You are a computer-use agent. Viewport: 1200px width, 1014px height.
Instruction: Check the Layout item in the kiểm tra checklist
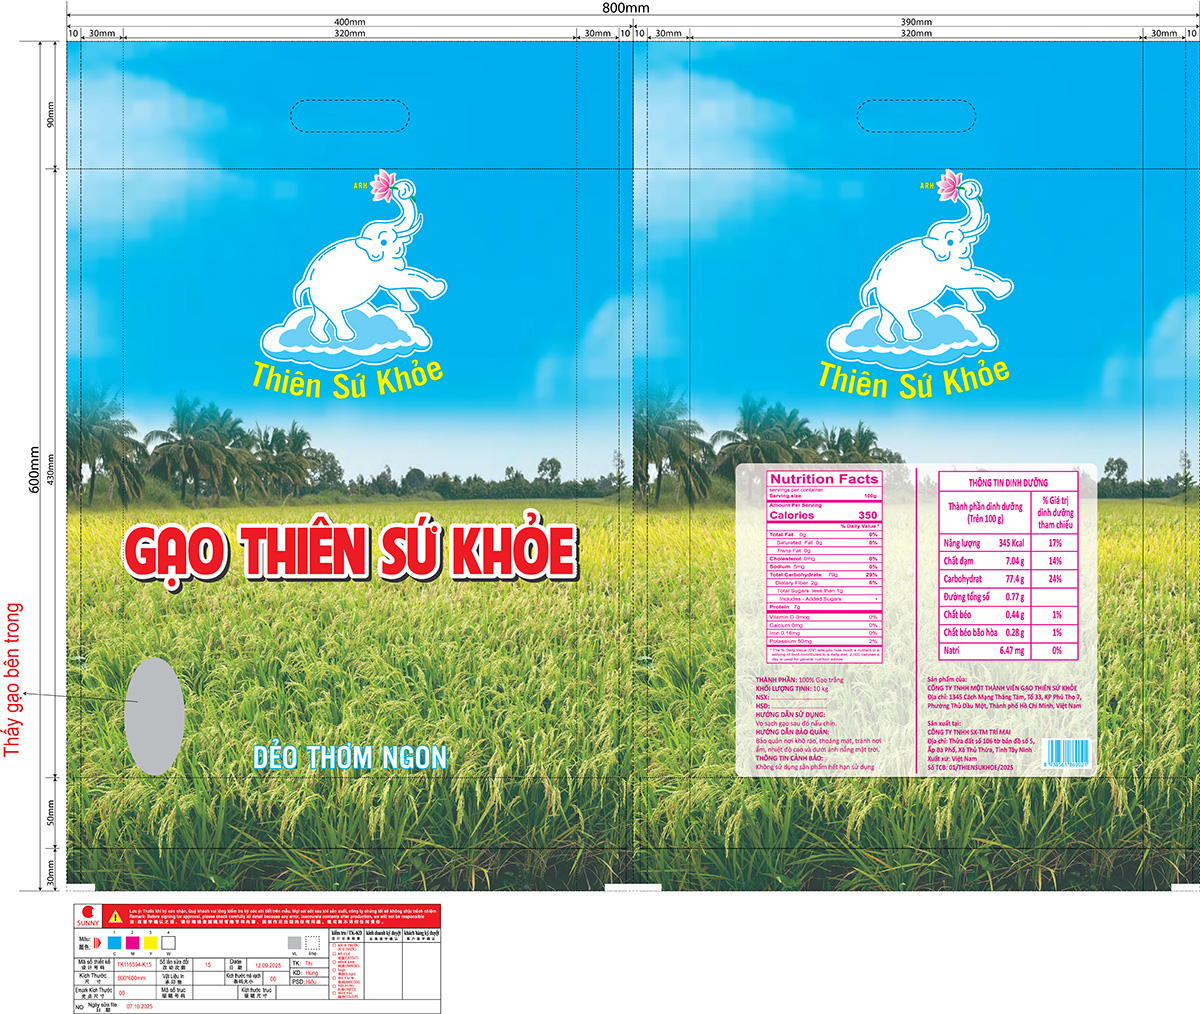pyautogui.click(x=334, y=954)
